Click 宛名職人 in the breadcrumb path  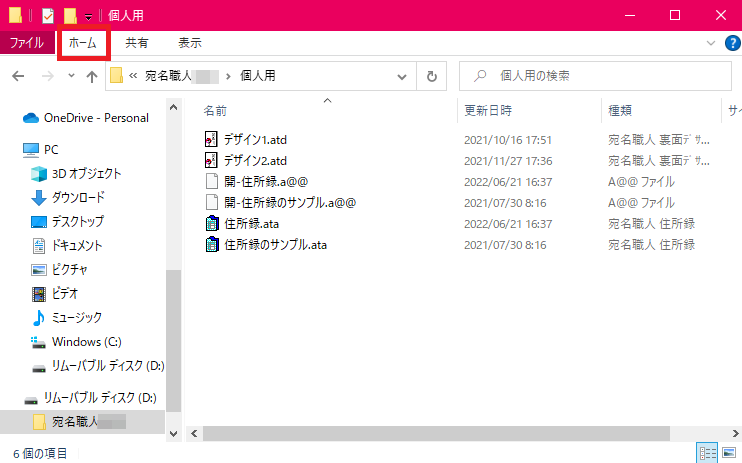pos(168,76)
